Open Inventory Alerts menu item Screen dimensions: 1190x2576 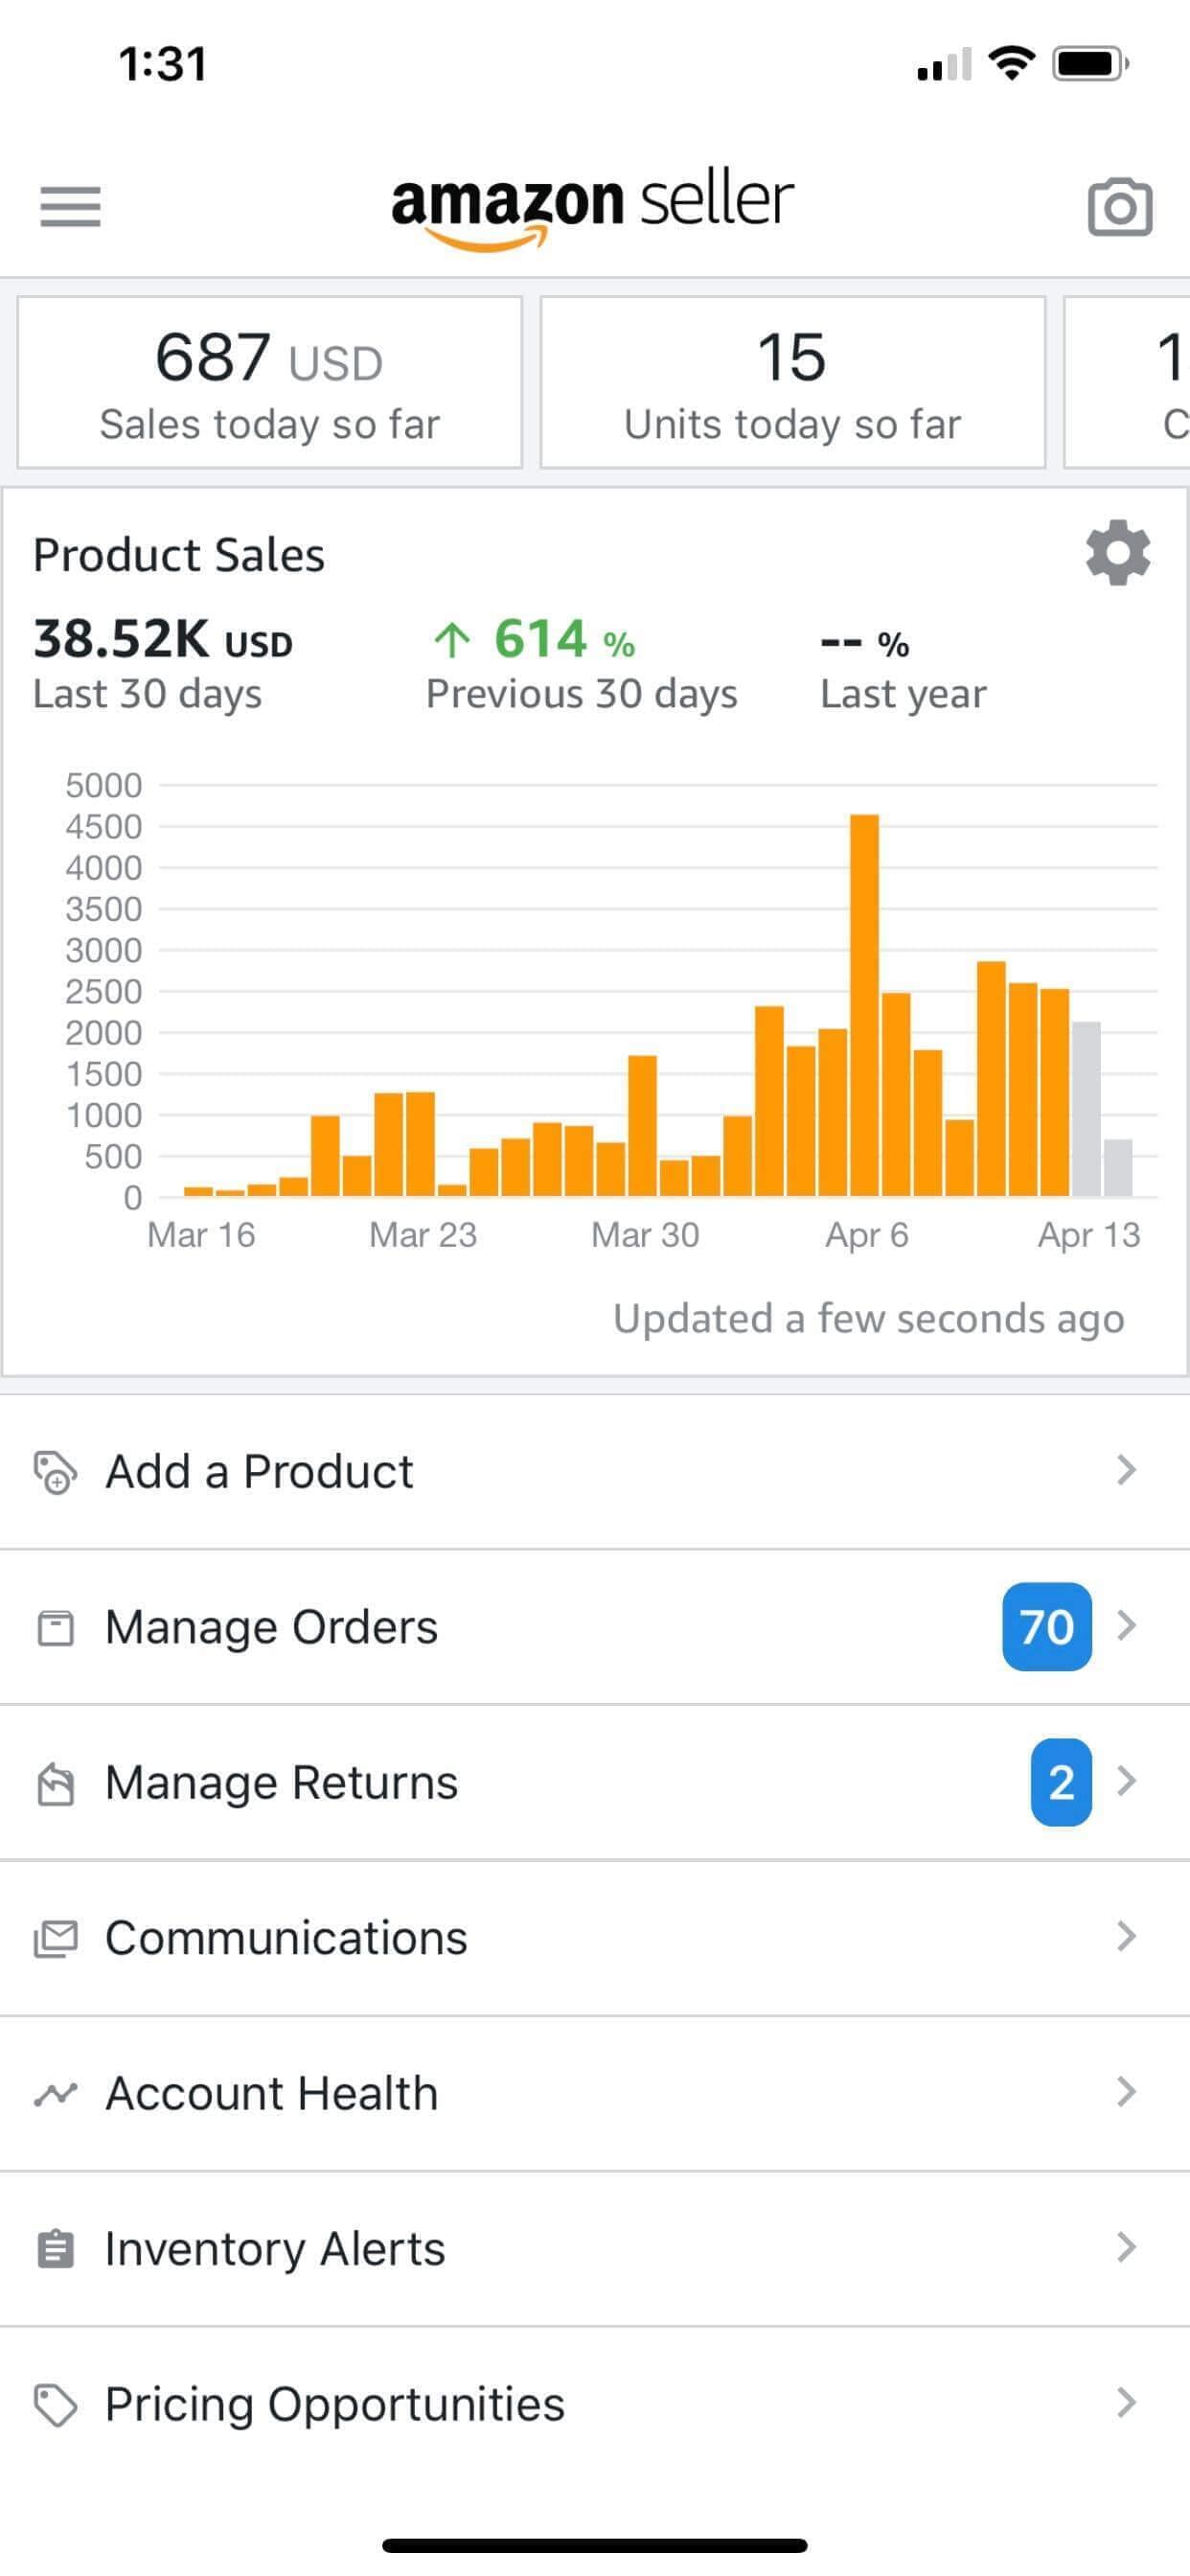275,2249
